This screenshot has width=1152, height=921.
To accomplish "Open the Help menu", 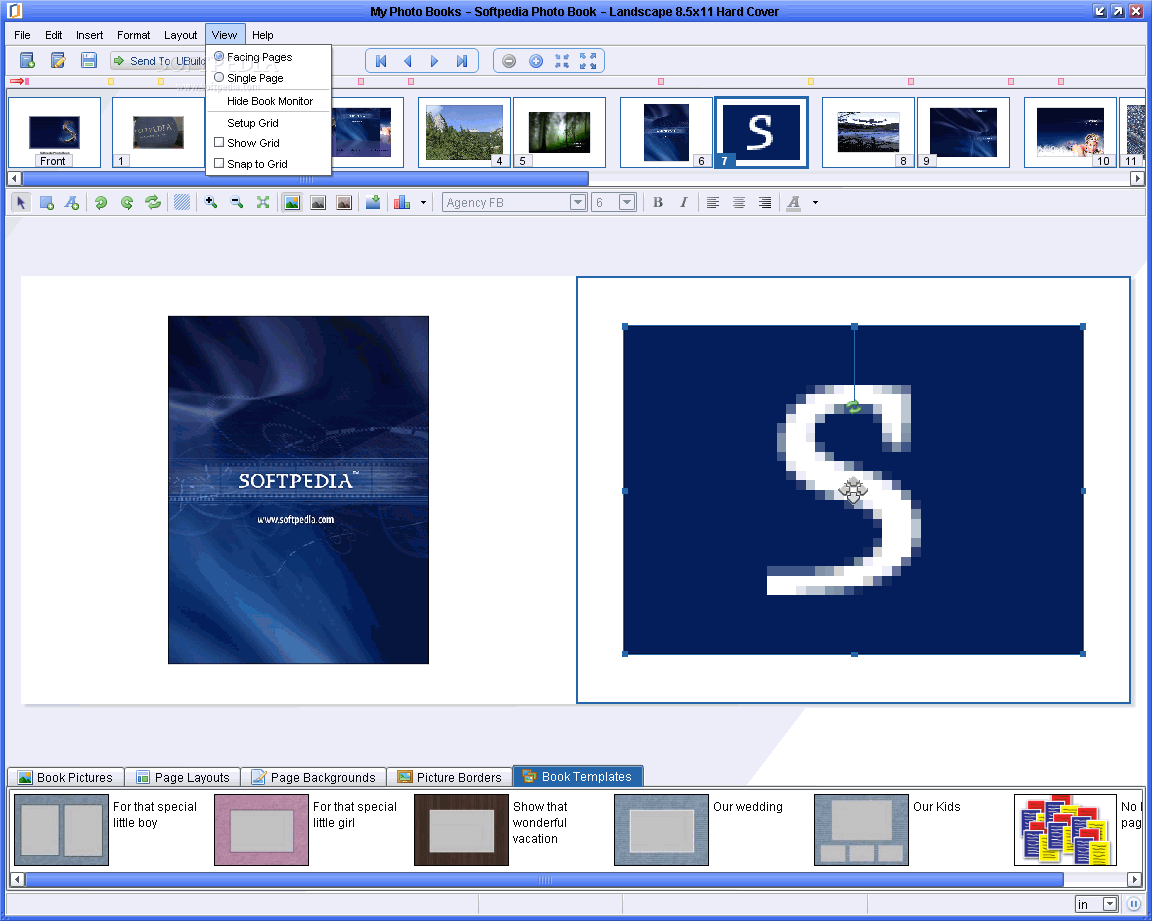I will [x=262, y=35].
